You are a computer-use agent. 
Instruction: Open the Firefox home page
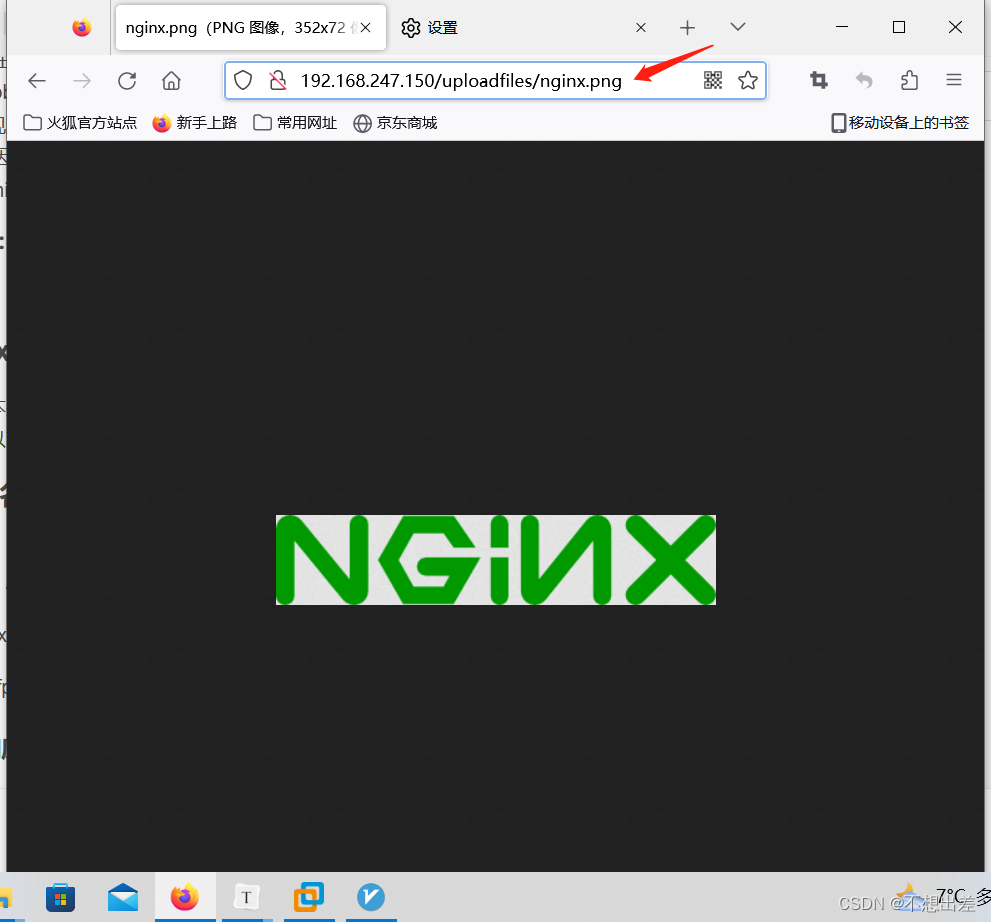coord(171,81)
